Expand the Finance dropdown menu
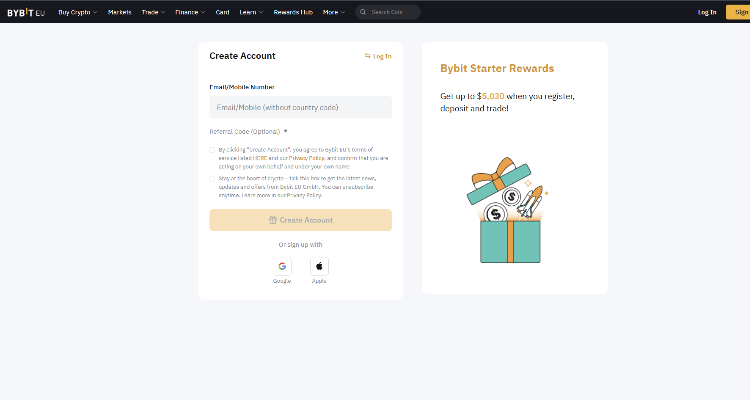Screen dimensions: 750x400 (x=190, y=12)
